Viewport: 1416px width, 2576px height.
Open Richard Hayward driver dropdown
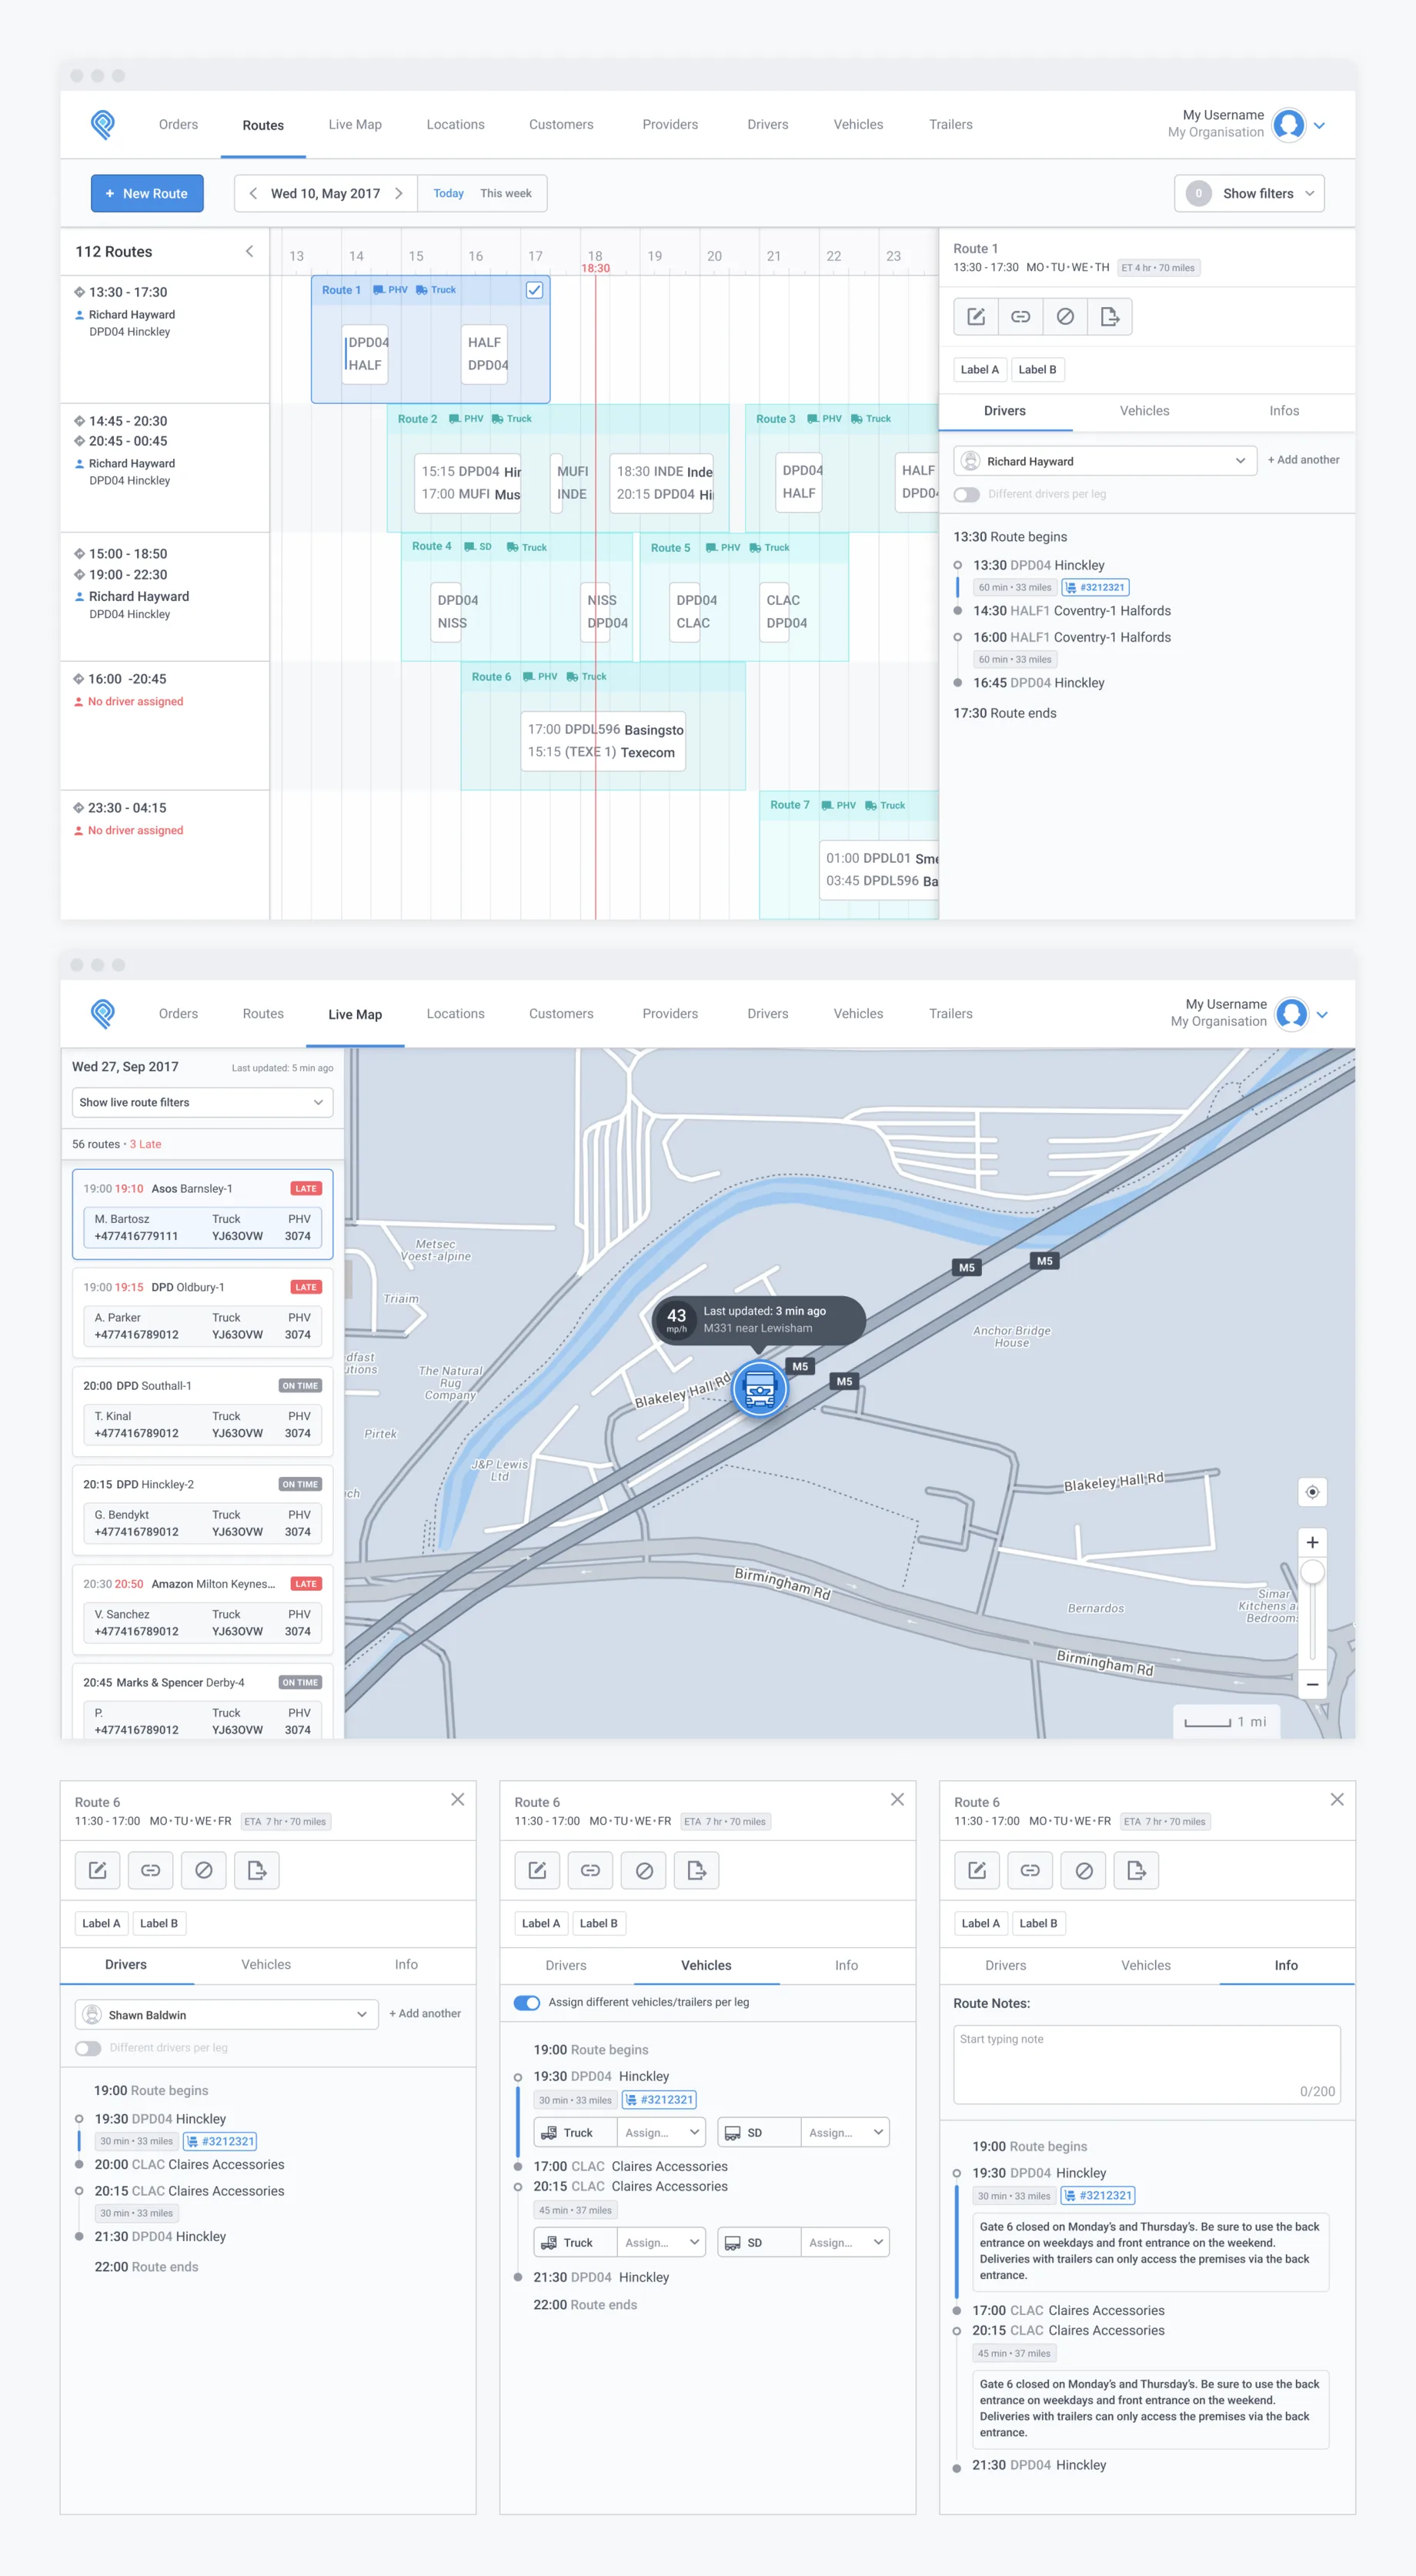click(x=1105, y=461)
